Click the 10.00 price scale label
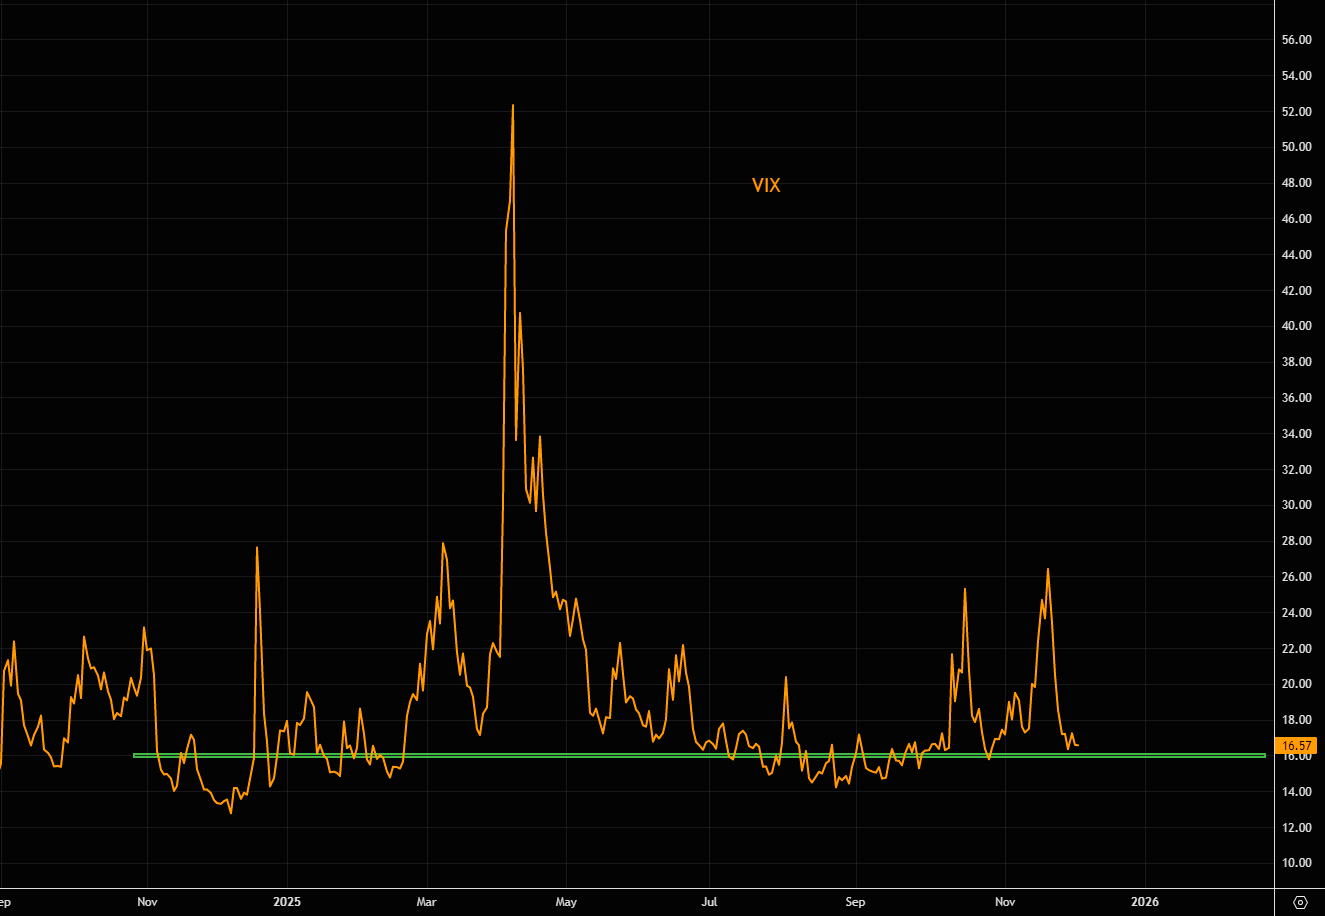The image size is (1325, 916). 1296,863
